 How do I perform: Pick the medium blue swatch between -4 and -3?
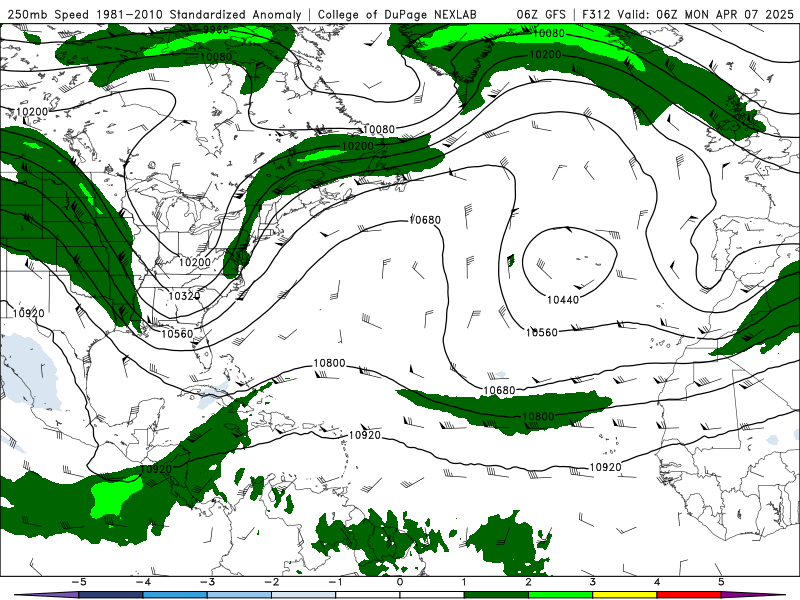(x=175, y=595)
